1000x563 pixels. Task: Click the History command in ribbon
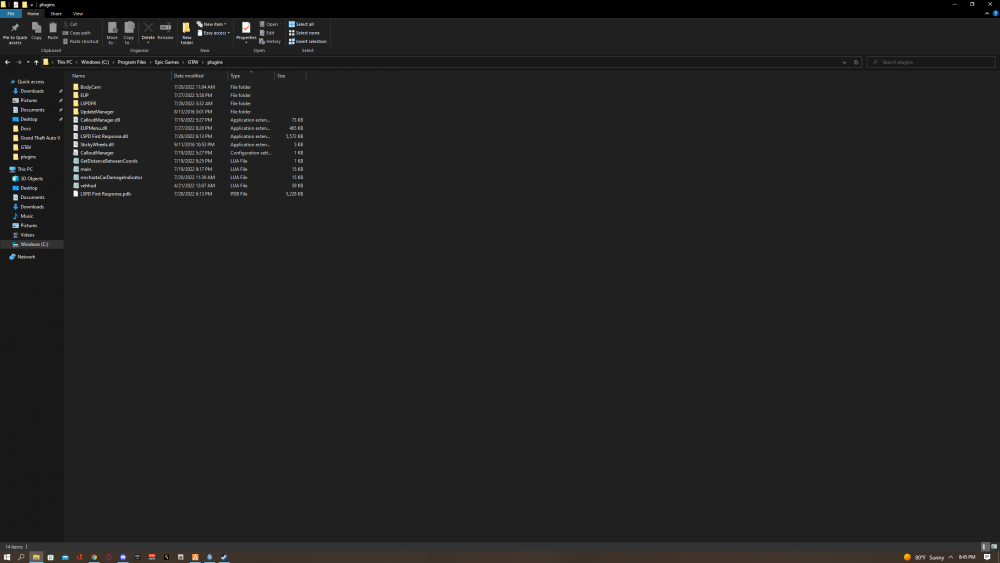coord(270,41)
